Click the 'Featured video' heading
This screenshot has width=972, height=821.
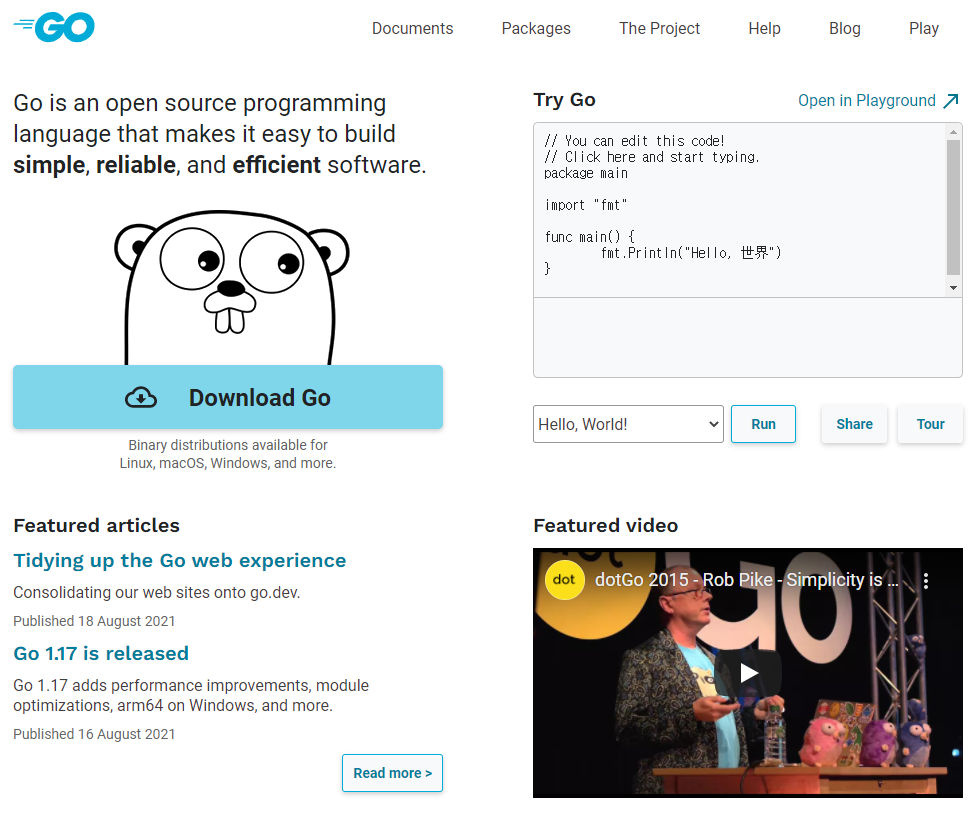pos(606,526)
